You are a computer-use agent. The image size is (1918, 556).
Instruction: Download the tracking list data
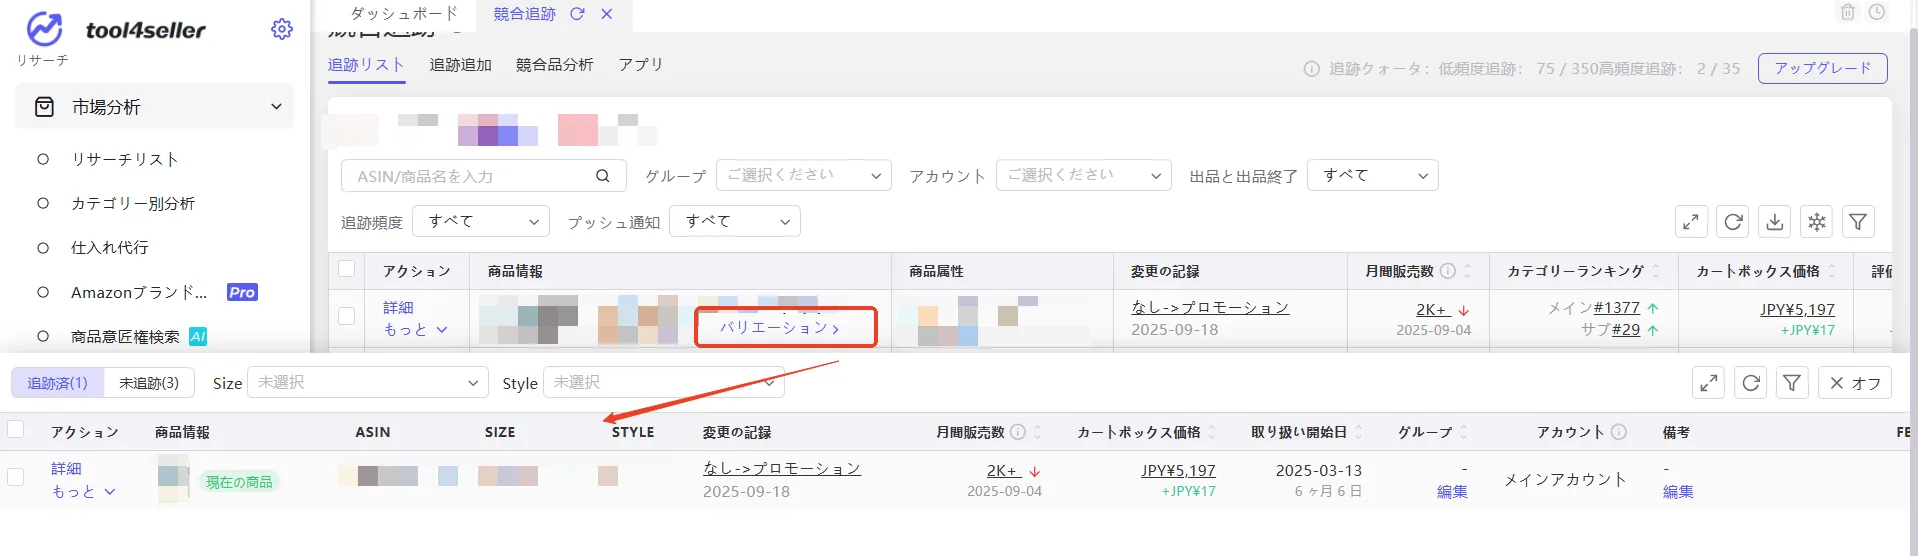click(1775, 222)
